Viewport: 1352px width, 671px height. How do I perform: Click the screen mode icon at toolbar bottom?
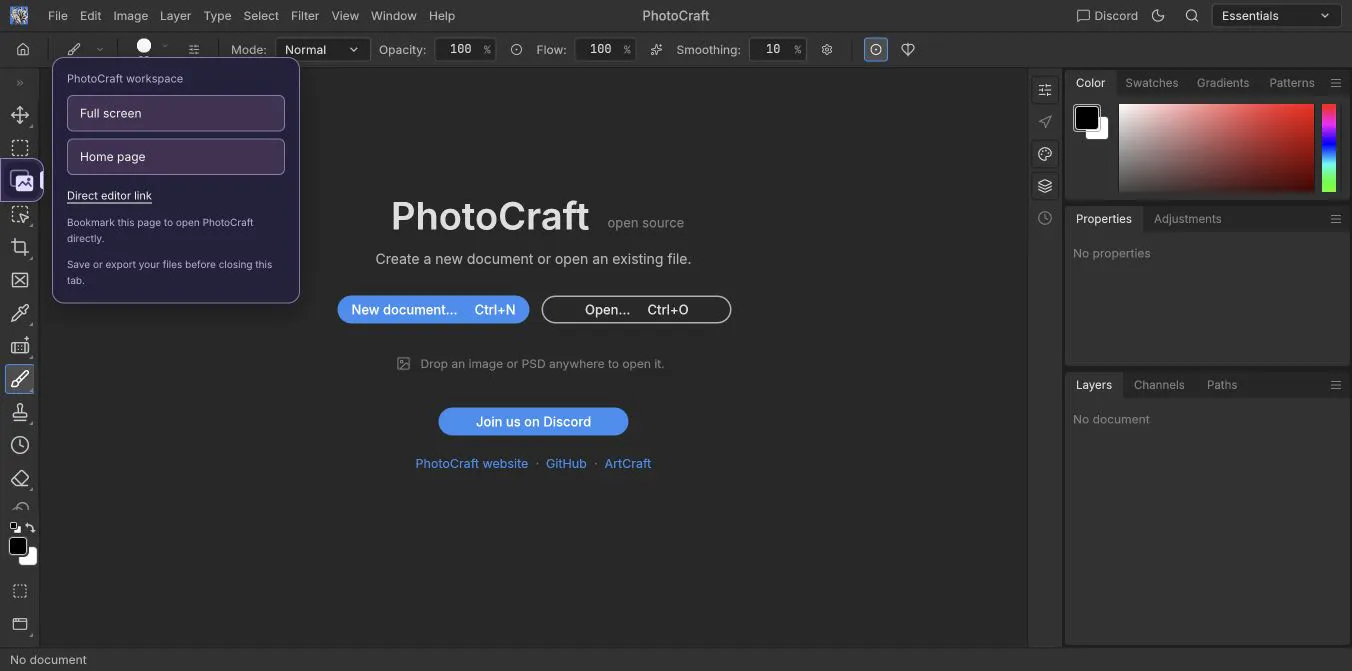[x=19, y=624]
